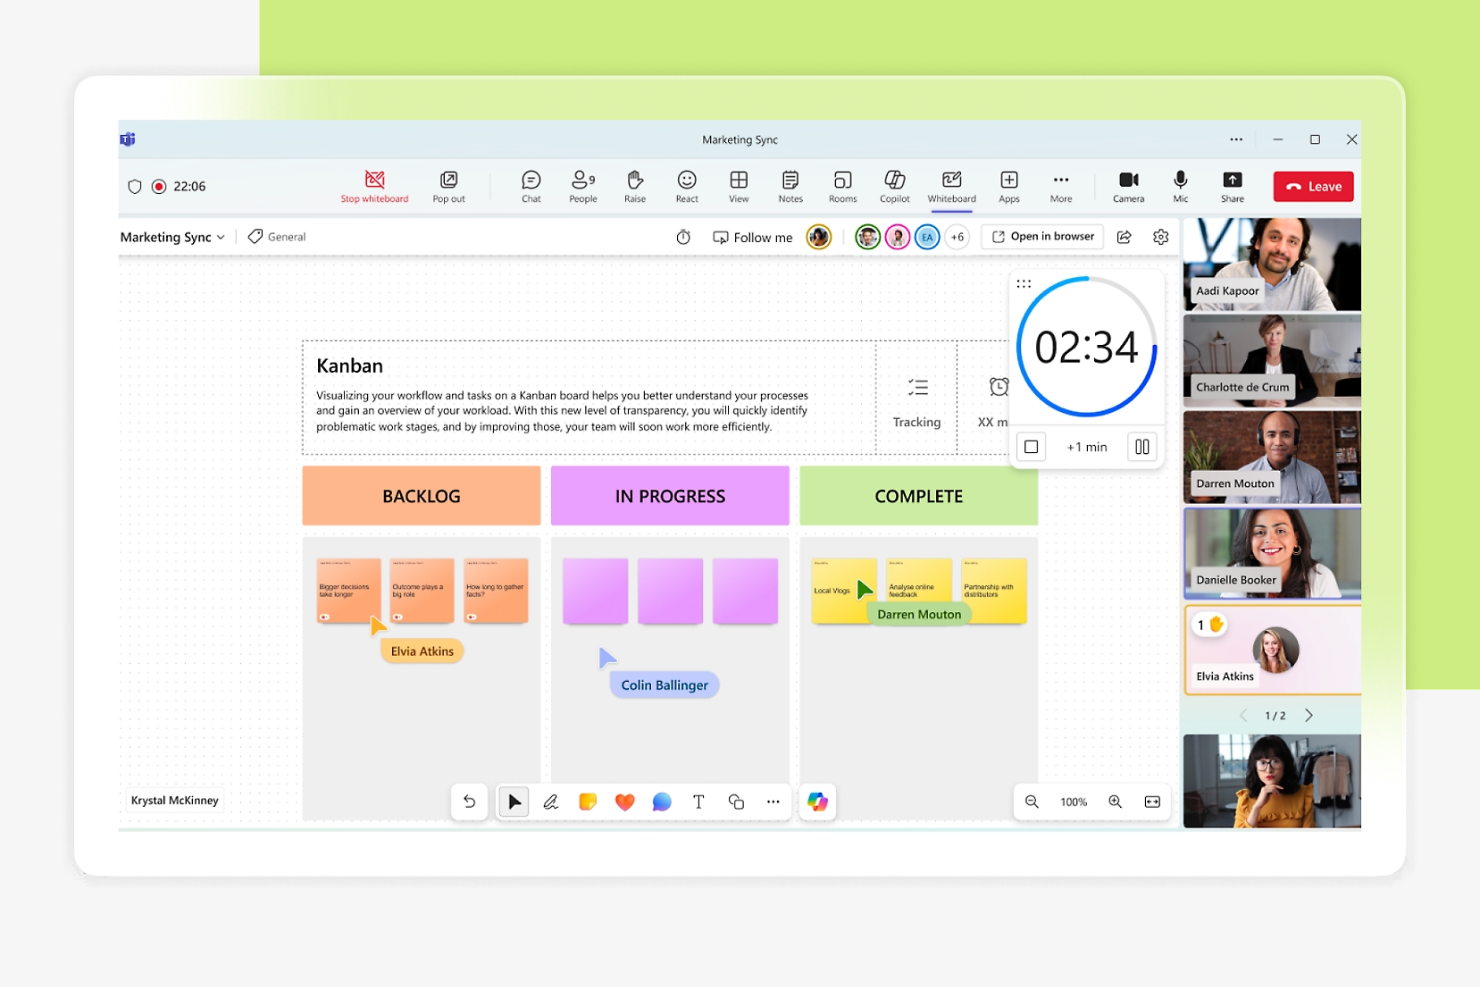Open more whiteboard tools ellipsis
The image size is (1480, 987).
tap(773, 802)
